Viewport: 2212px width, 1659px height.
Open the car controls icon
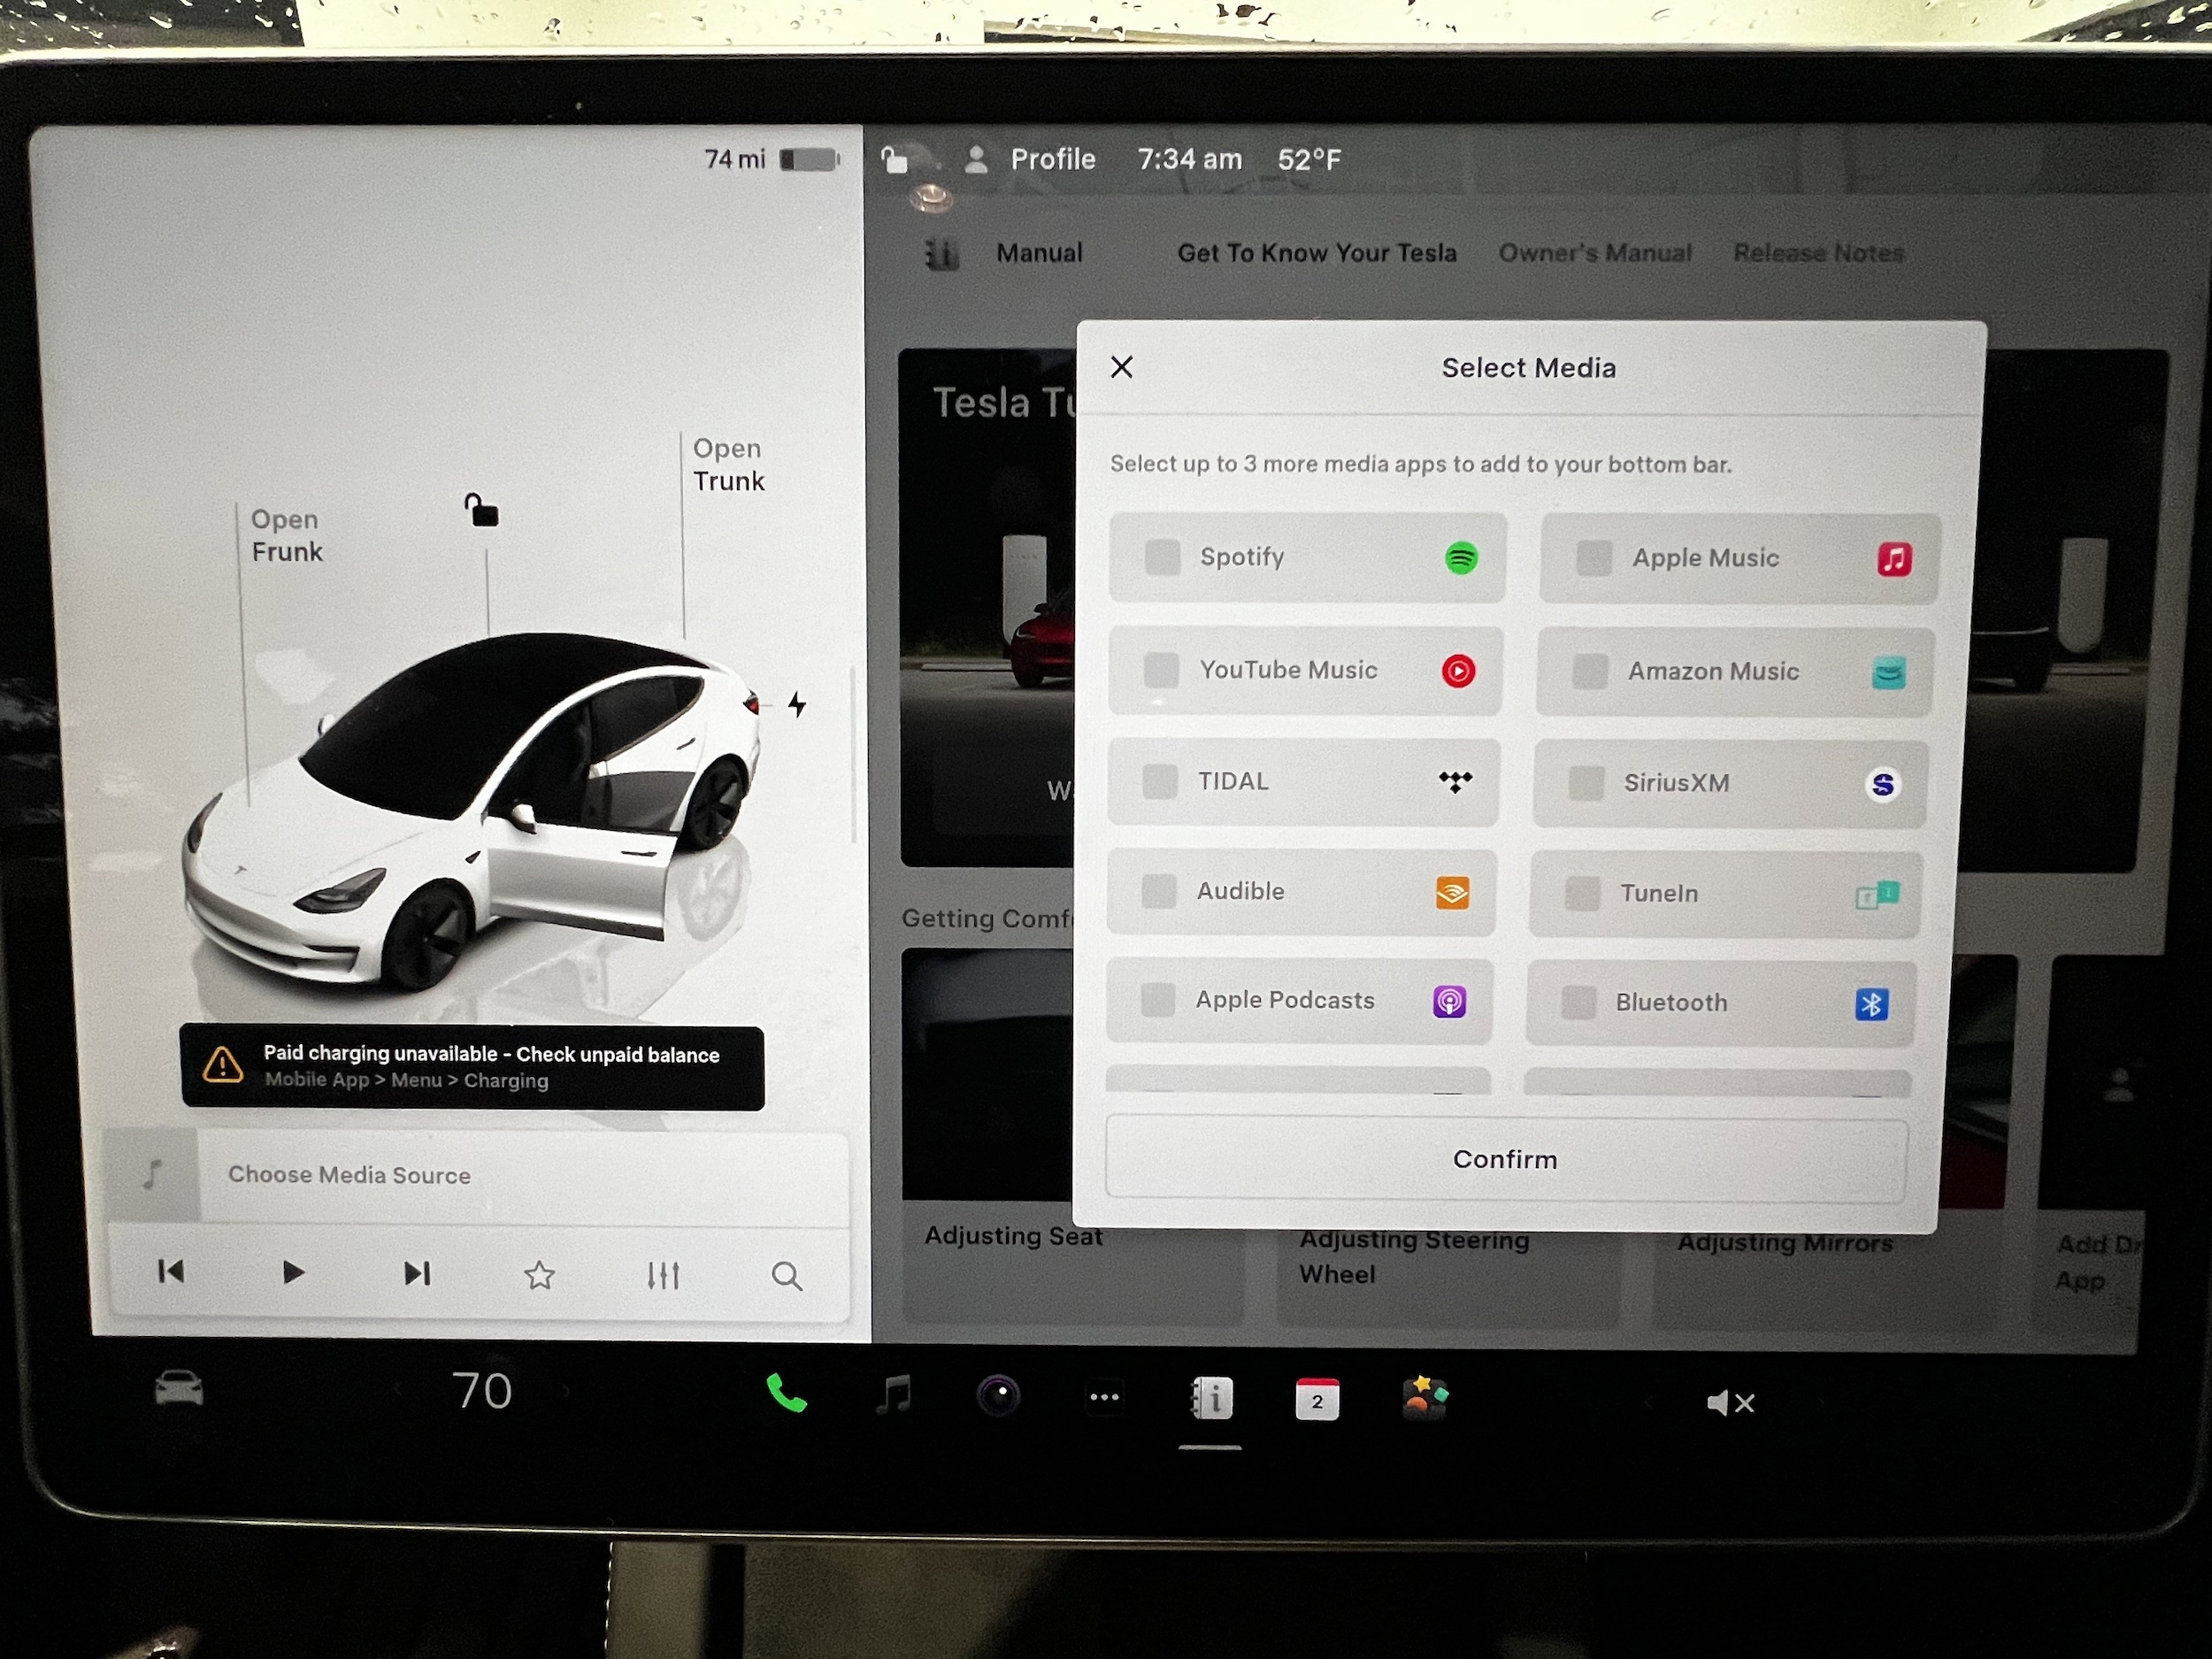[179, 1388]
